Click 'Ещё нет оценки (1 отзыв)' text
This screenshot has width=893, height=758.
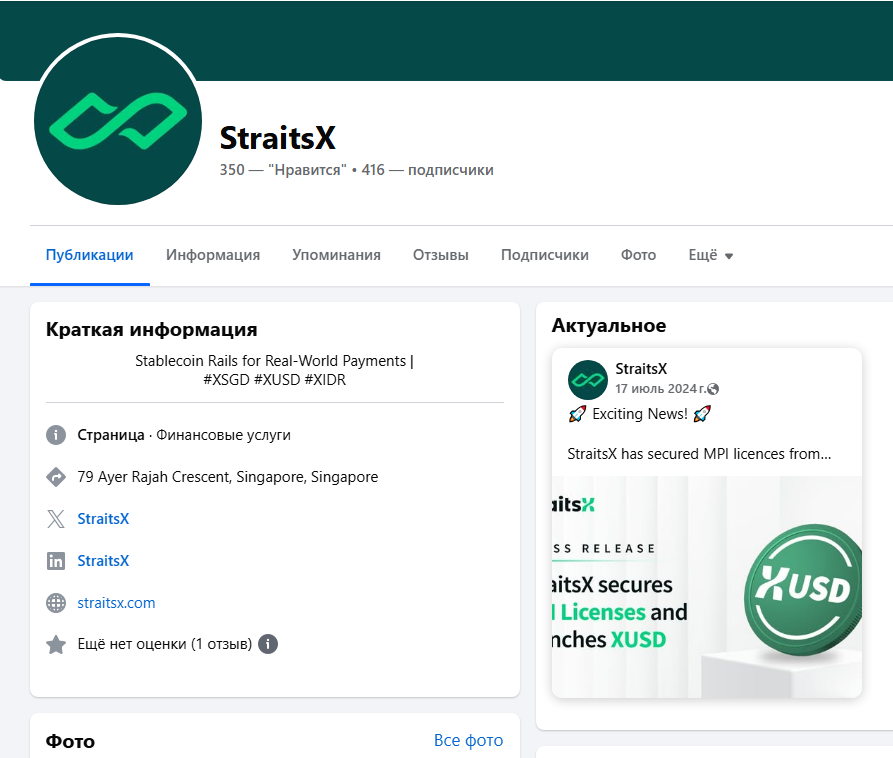165,644
